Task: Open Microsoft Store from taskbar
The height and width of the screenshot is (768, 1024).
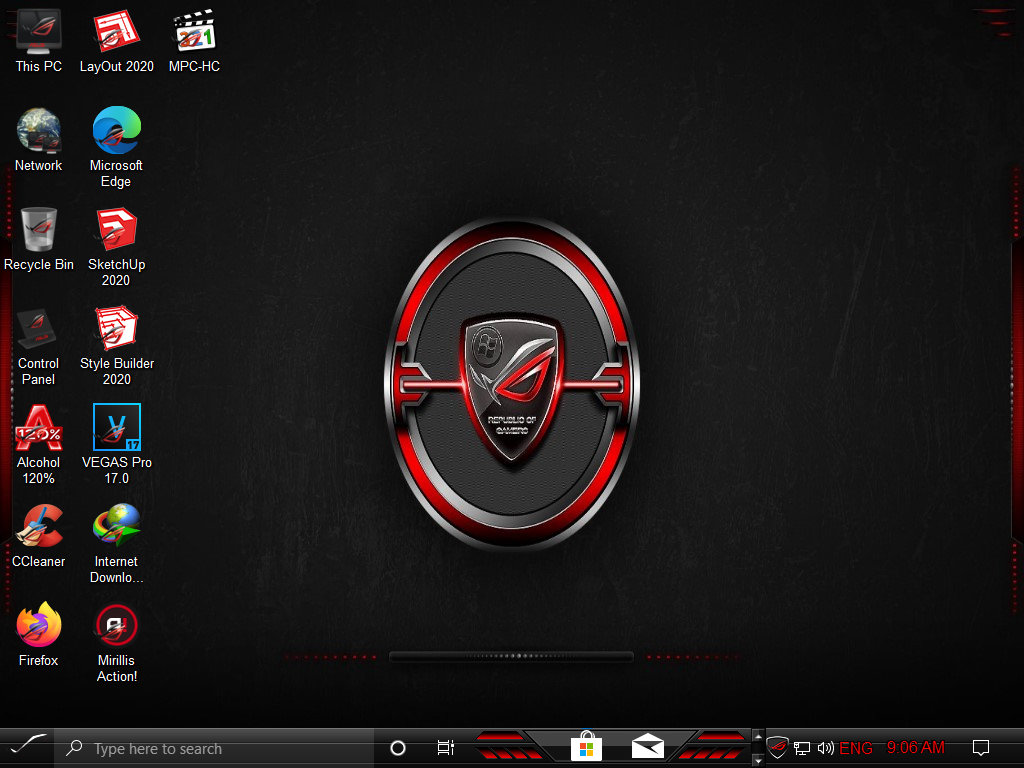Action: (586, 746)
